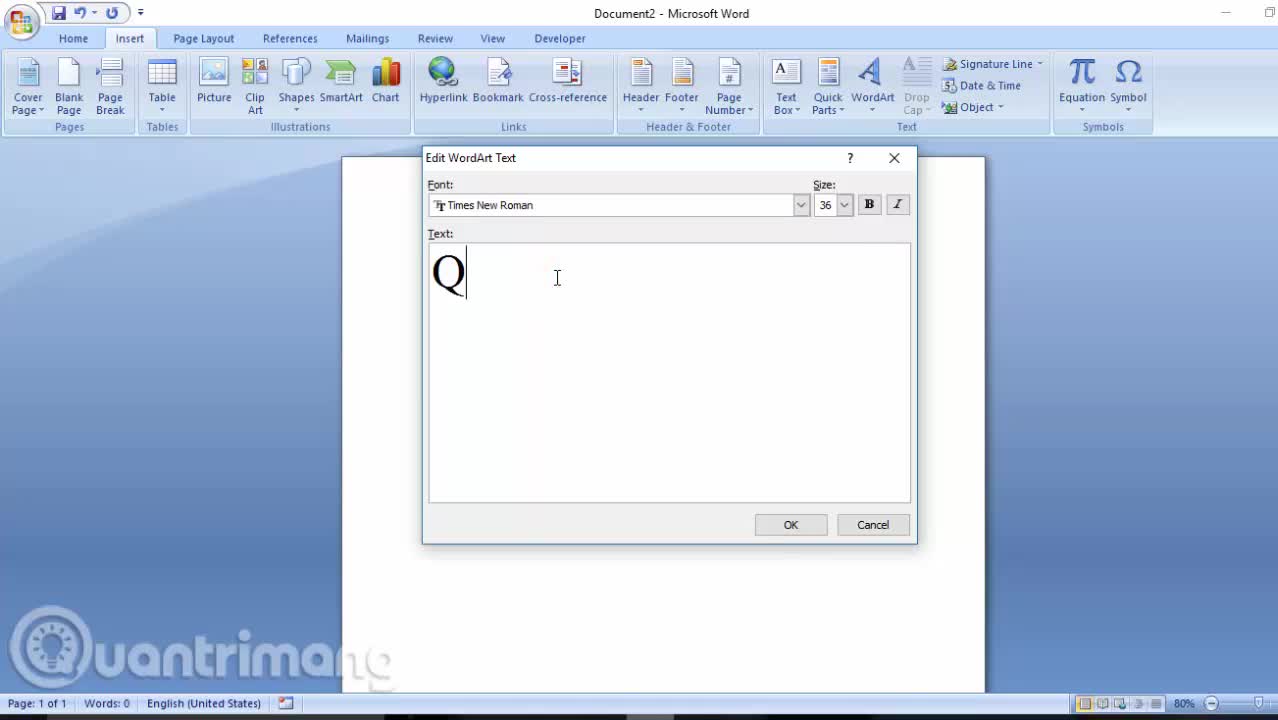The image size is (1278, 720).
Task: Open Size dropdown in WordArt dialog
Action: point(844,205)
